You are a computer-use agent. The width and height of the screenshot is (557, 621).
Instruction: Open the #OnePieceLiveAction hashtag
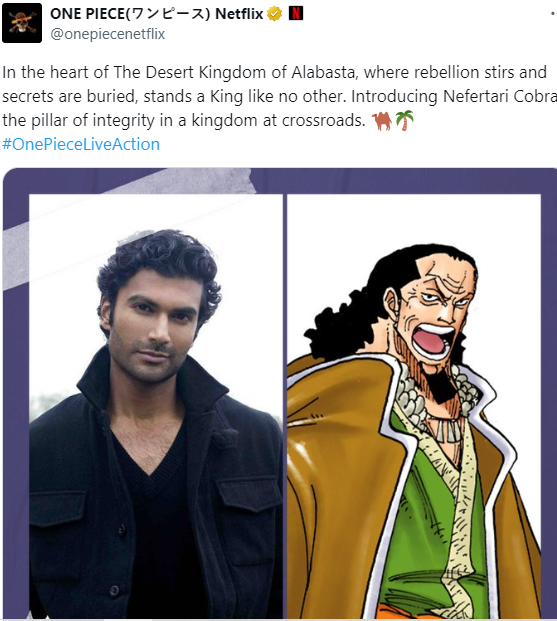81,144
